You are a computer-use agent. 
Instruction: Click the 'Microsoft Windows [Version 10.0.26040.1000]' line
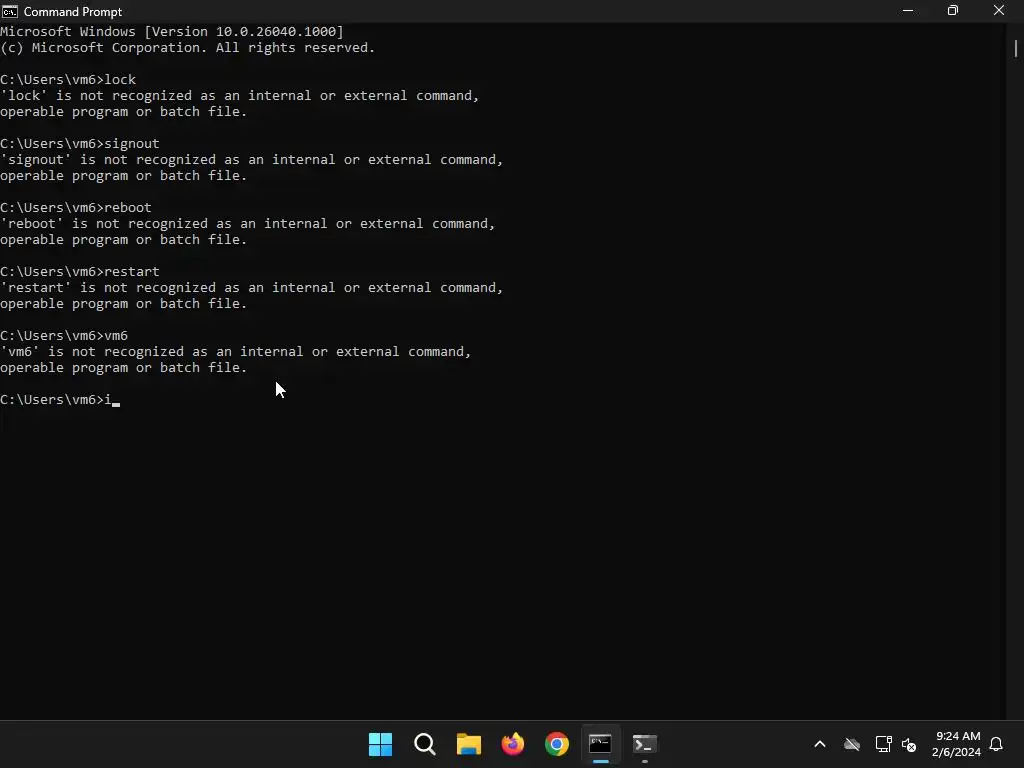[x=172, y=31]
